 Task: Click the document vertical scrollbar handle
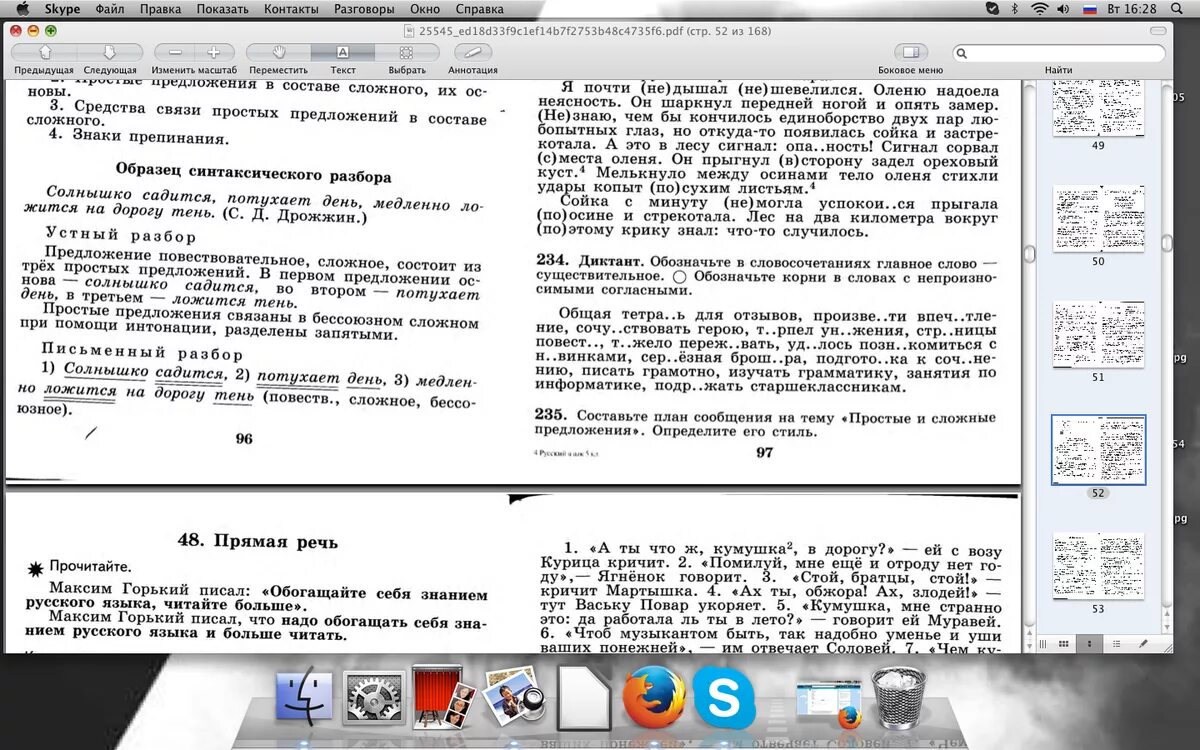[1029, 254]
